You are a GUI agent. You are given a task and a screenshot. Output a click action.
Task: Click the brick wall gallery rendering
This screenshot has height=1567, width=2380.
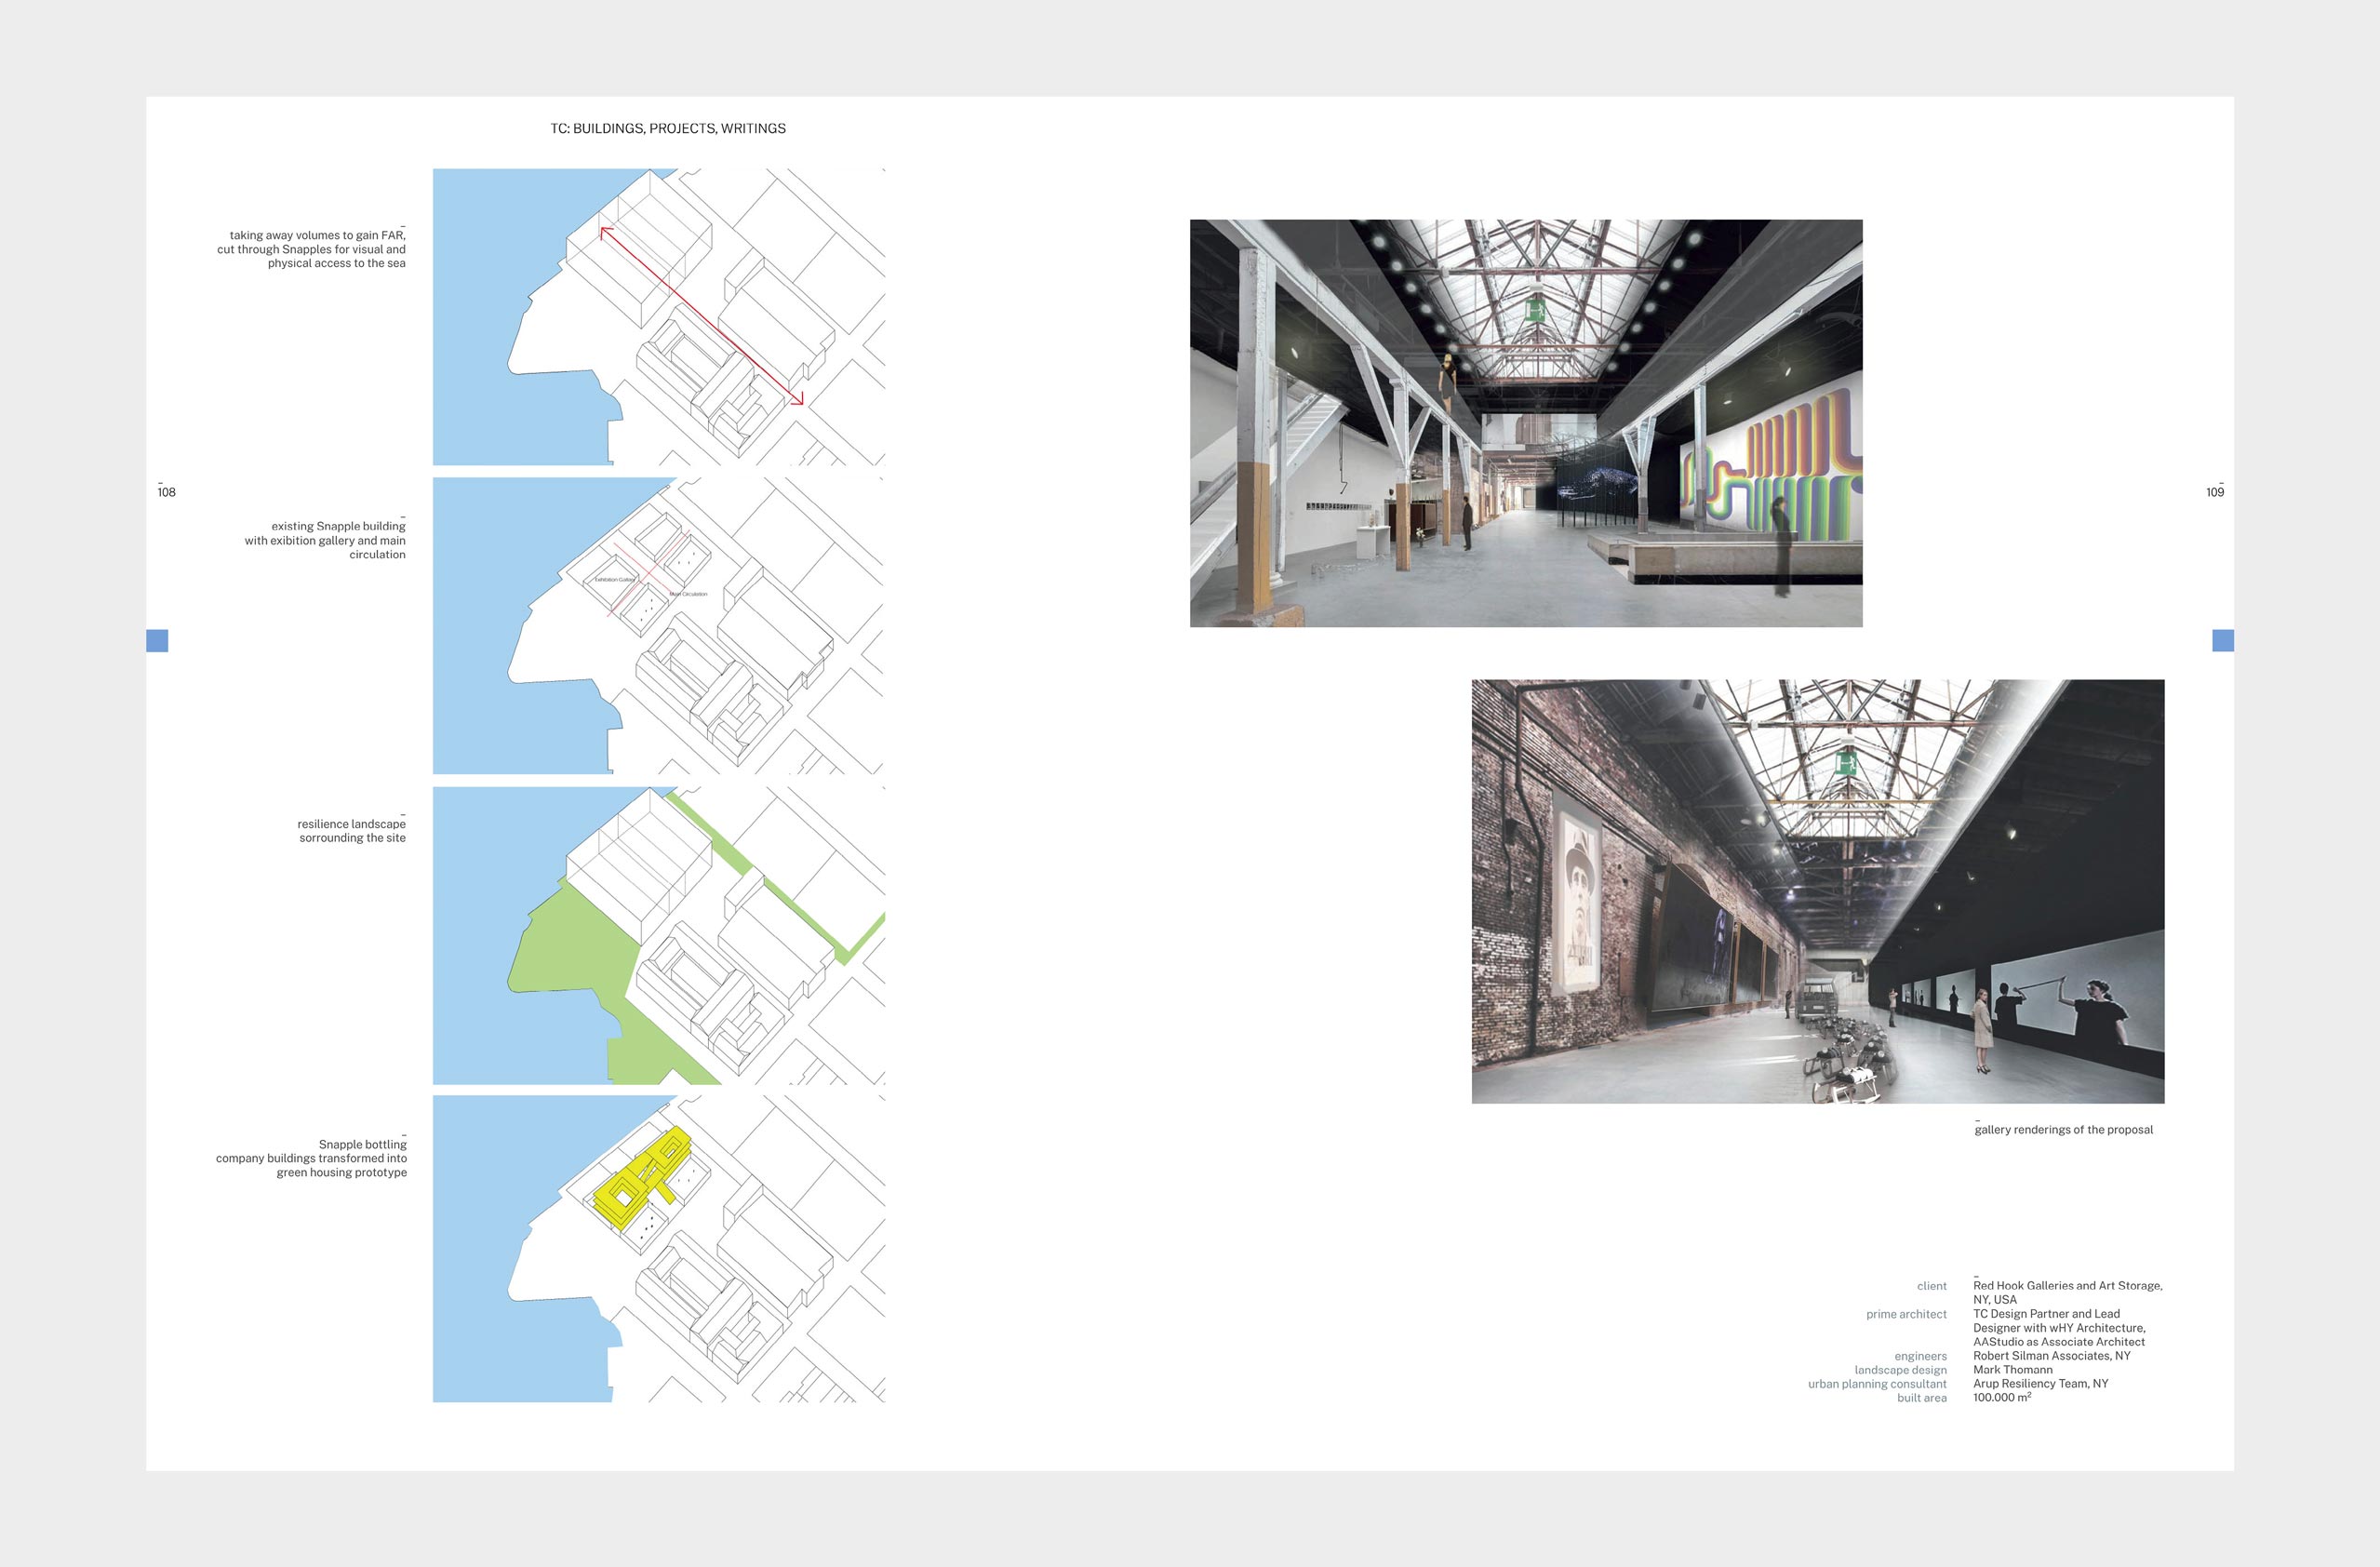pyautogui.click(x=1817, y=891)
